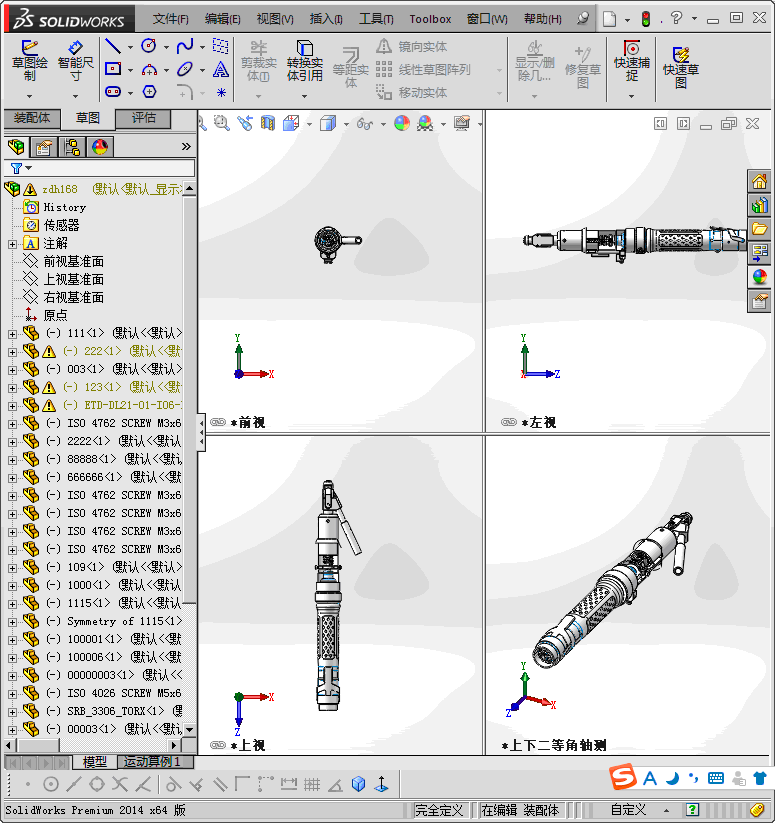
Task: Open SolidWorks Resources home icon in task pane
Action: 759,182
